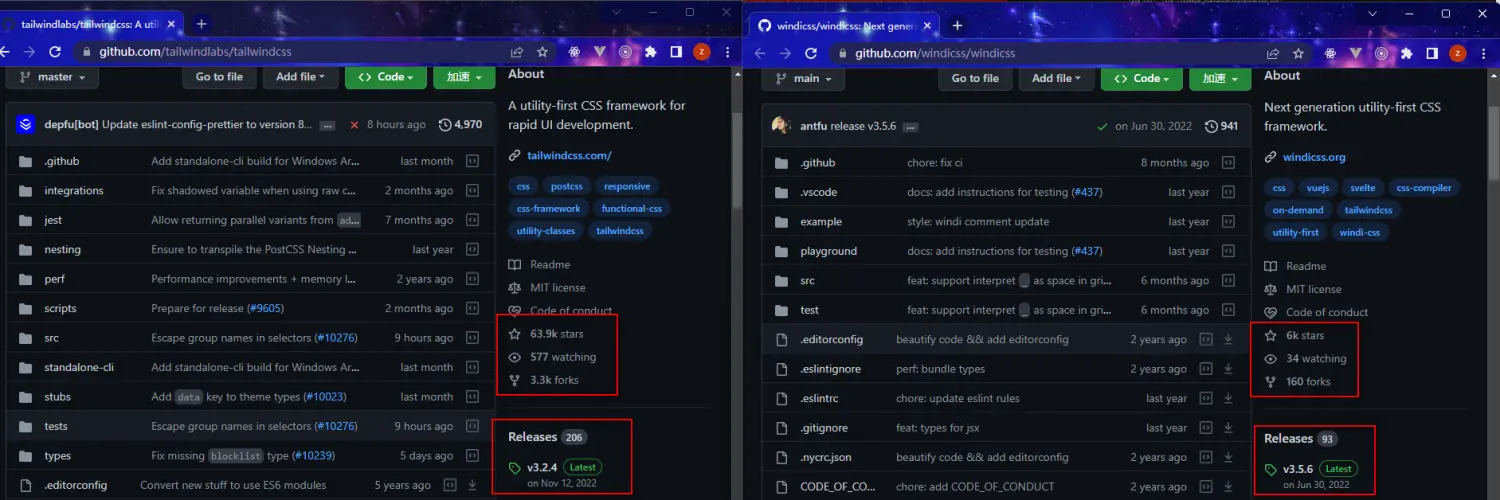Click css-framework topic tag in tailwindcss
Viewport: 1500px width, 500px height.
tap(549, 209)
